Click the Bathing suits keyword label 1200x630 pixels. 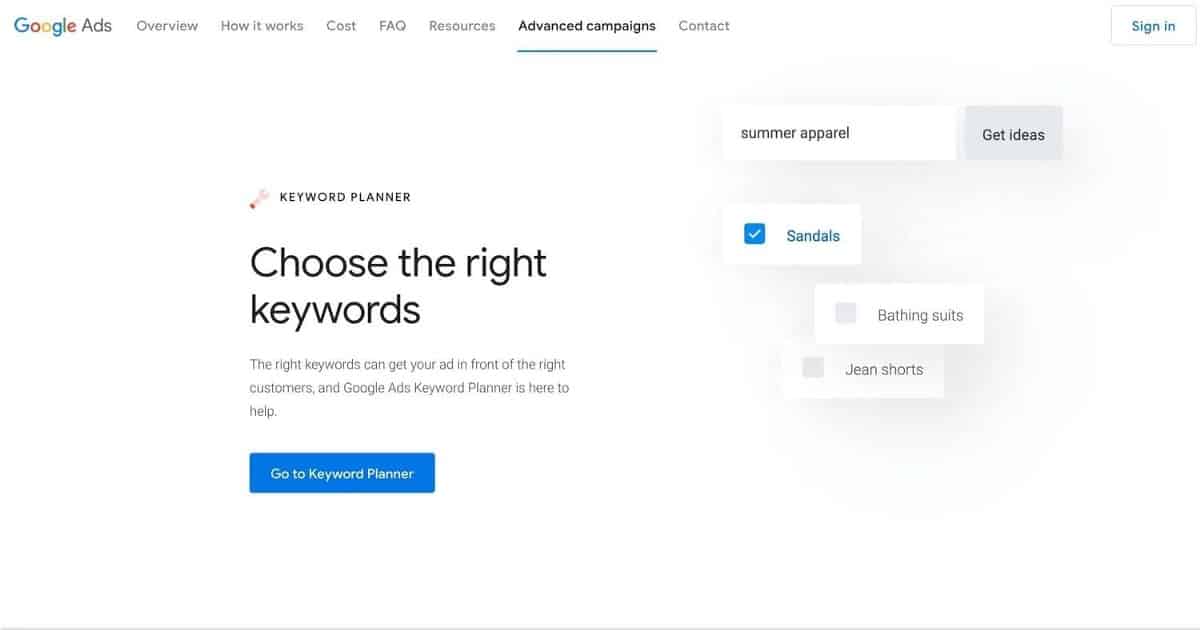click(x=920, y=315)
